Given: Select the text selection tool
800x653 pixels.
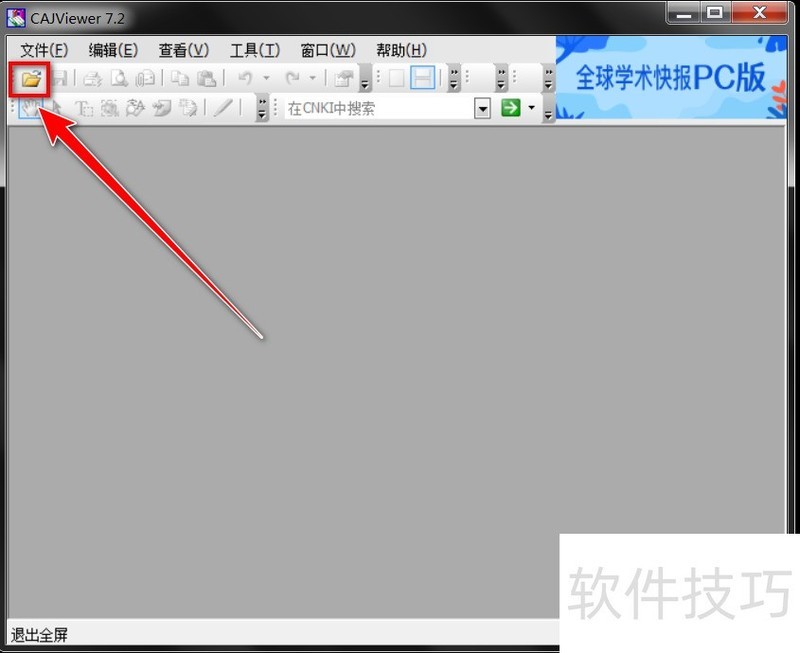Looking at the screenshot, I should point(84,108).
